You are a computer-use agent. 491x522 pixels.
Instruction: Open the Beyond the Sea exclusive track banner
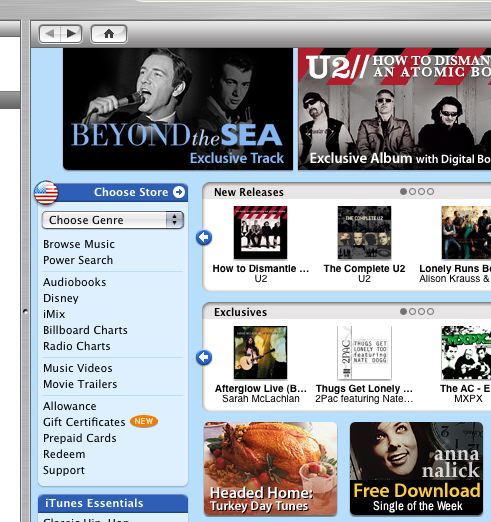point(178,109)
